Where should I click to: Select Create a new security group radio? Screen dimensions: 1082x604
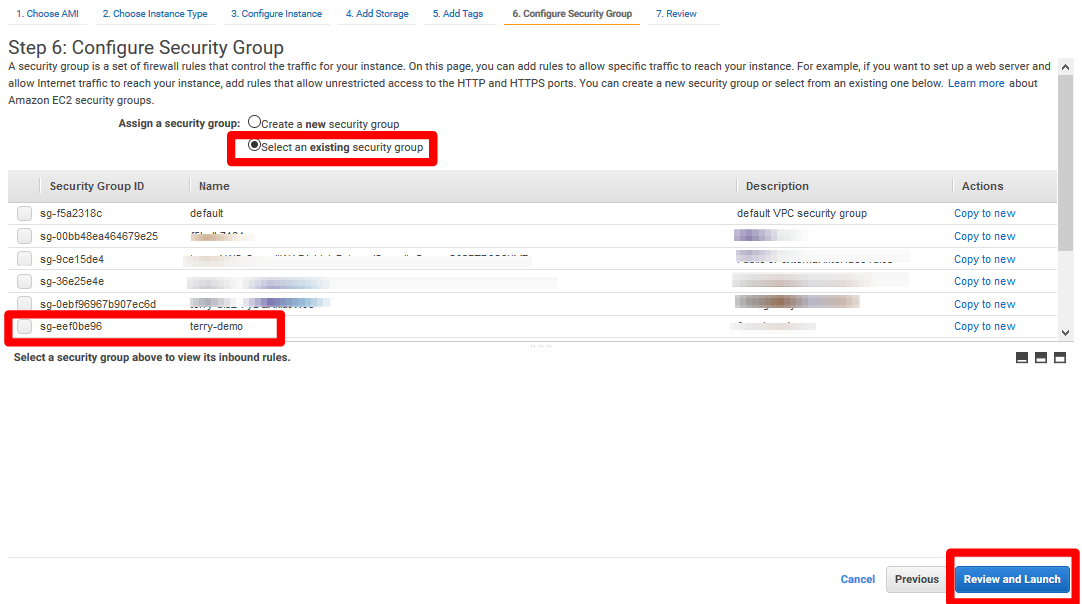254,122
